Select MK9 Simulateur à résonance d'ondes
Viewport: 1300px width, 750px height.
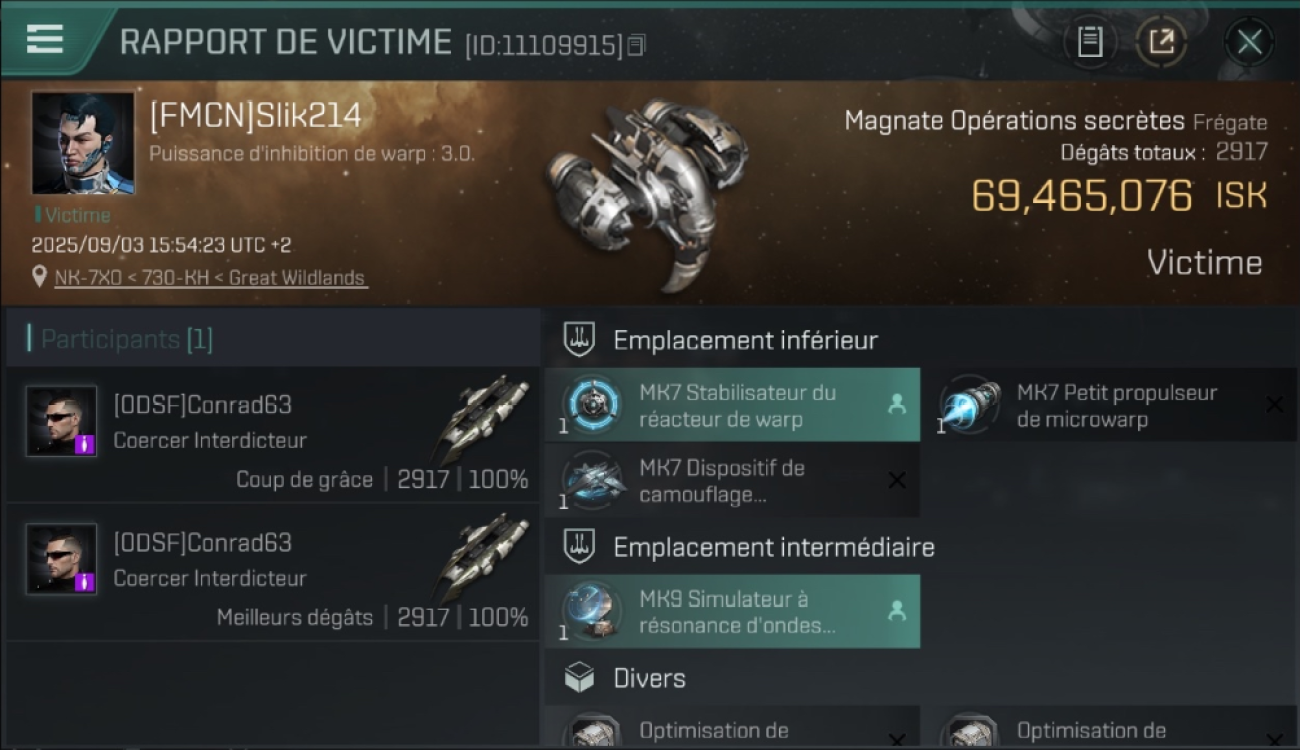click(732, 612)
